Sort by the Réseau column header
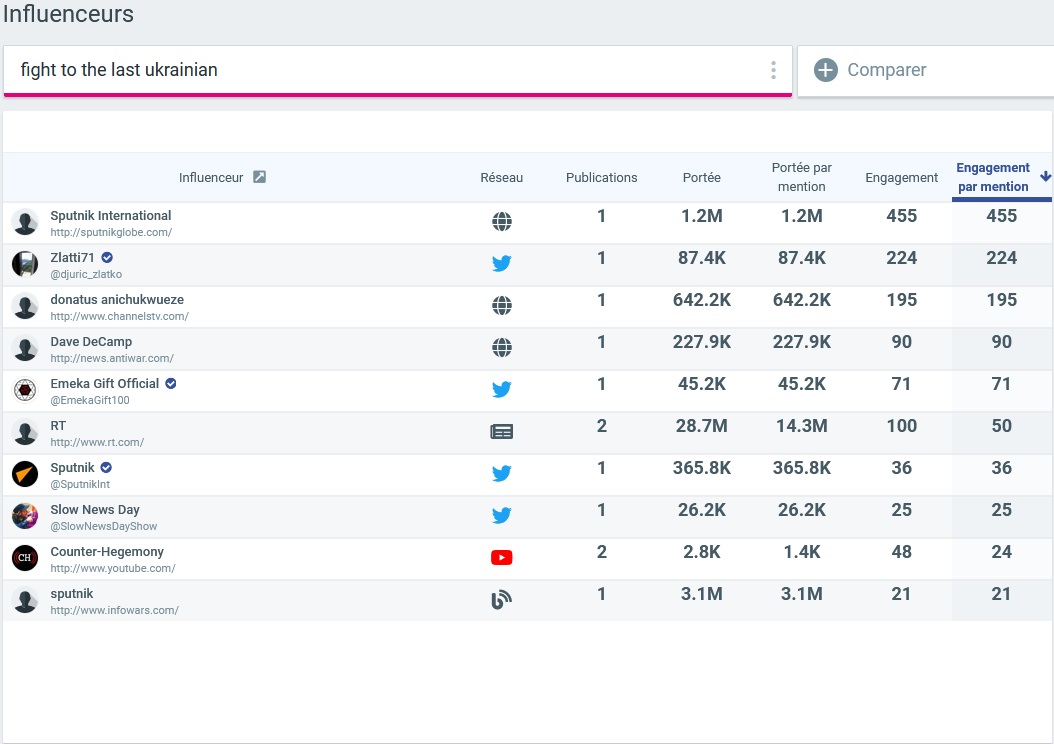 [x=501, y=177]
